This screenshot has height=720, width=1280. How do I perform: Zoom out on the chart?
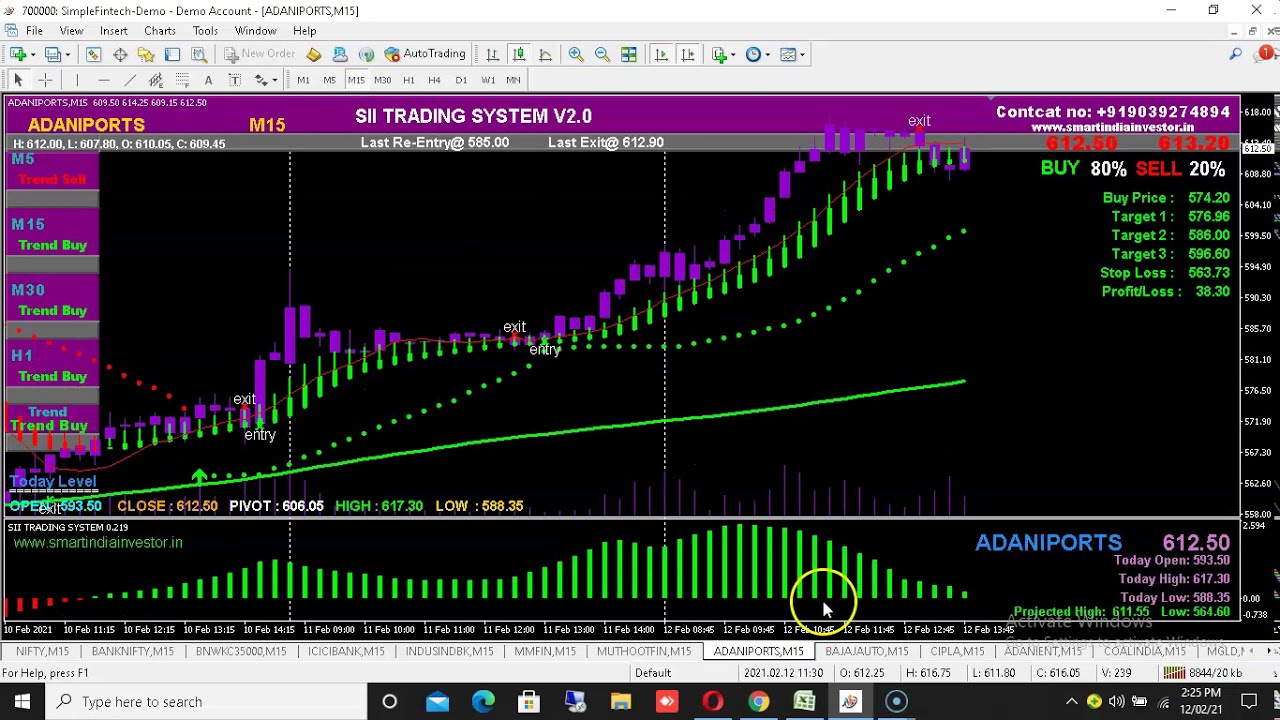602,54
